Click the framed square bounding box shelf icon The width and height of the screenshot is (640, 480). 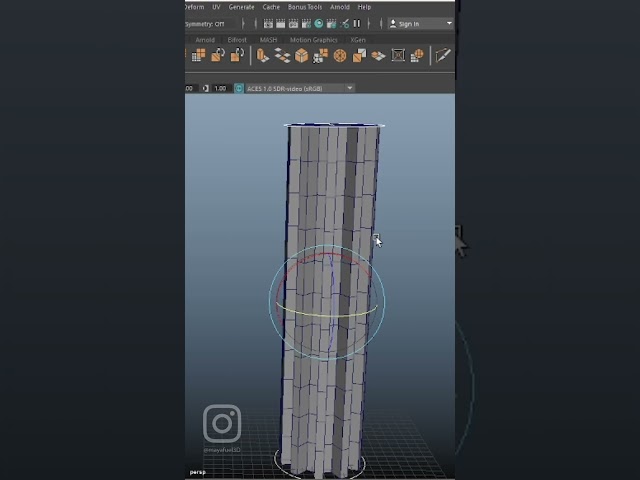tap(398, 55)
